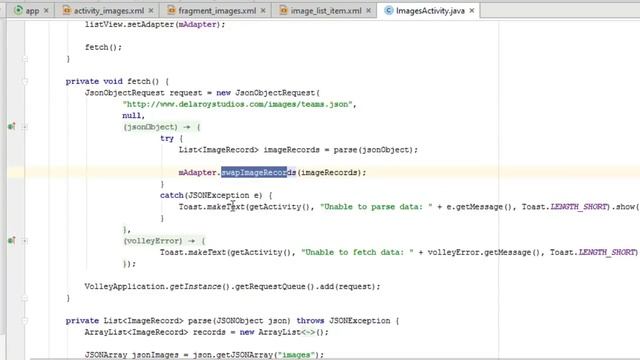Viewport: 640px width, 360px height.
Task: Click the fold-end marker closing the fetch method
Action: tap(25, 298)
